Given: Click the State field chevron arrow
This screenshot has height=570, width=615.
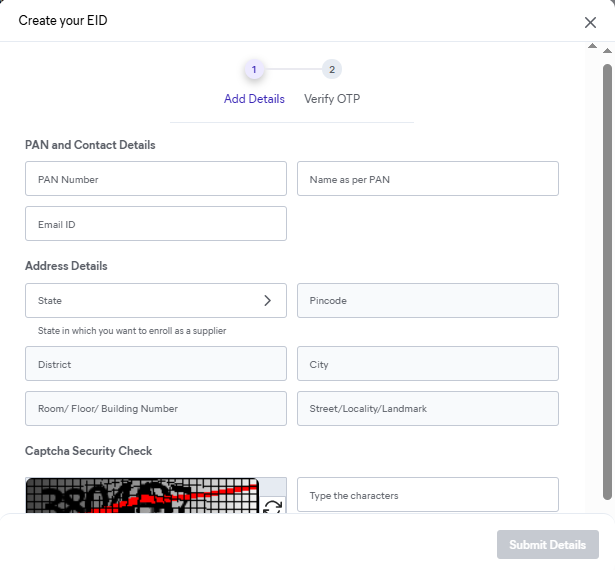Looking at the screenshot, I should coord(267,300).
